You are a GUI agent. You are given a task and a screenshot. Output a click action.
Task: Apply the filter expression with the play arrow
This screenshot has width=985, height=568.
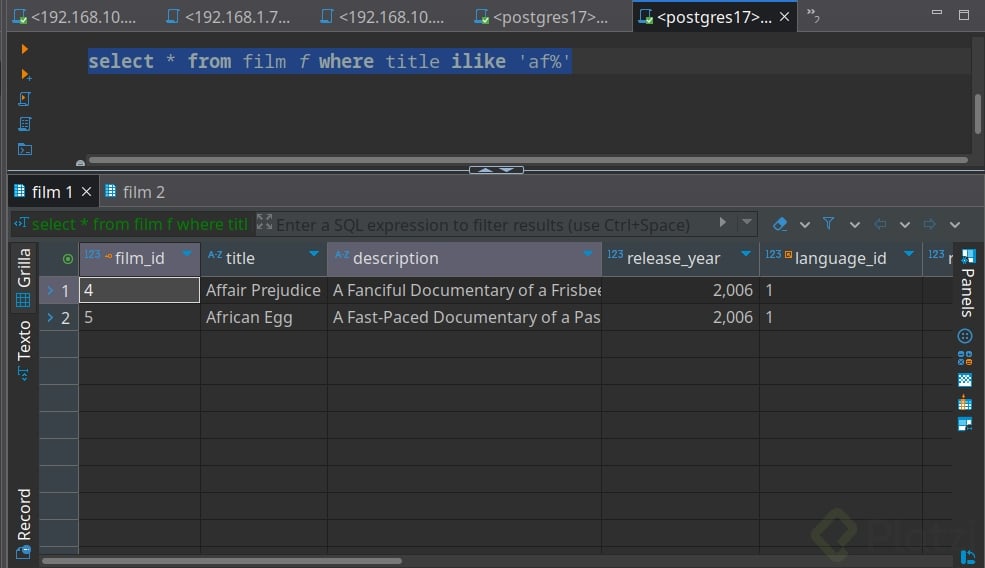723,222
